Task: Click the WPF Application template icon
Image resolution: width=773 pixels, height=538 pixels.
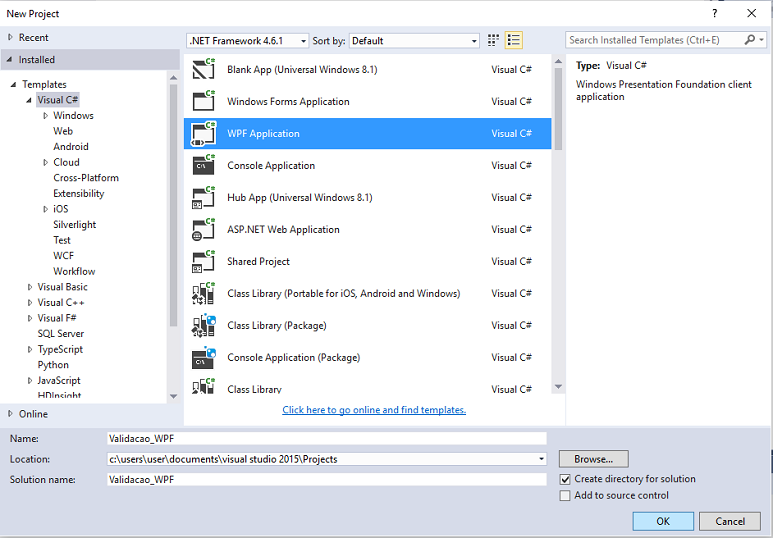Action: click(x=204, y=134)
